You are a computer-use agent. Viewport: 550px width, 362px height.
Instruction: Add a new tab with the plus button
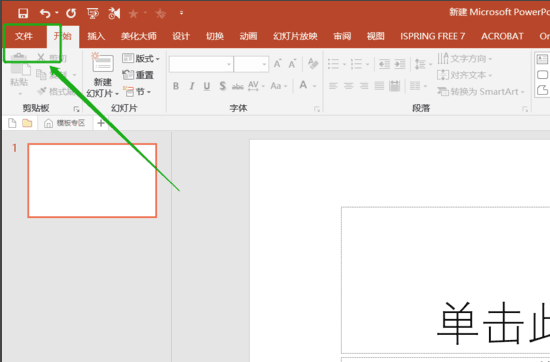101,123
